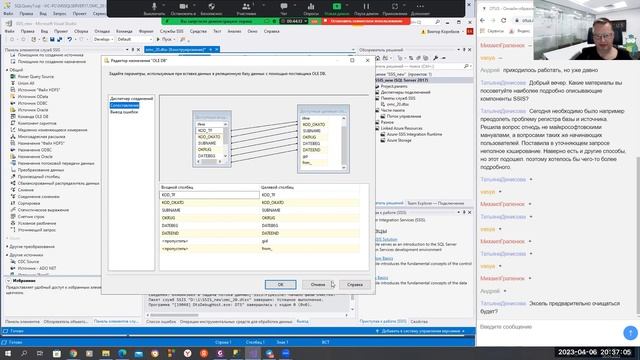Open the Сборка menu
640x360 pixels.
pos(81,31)
